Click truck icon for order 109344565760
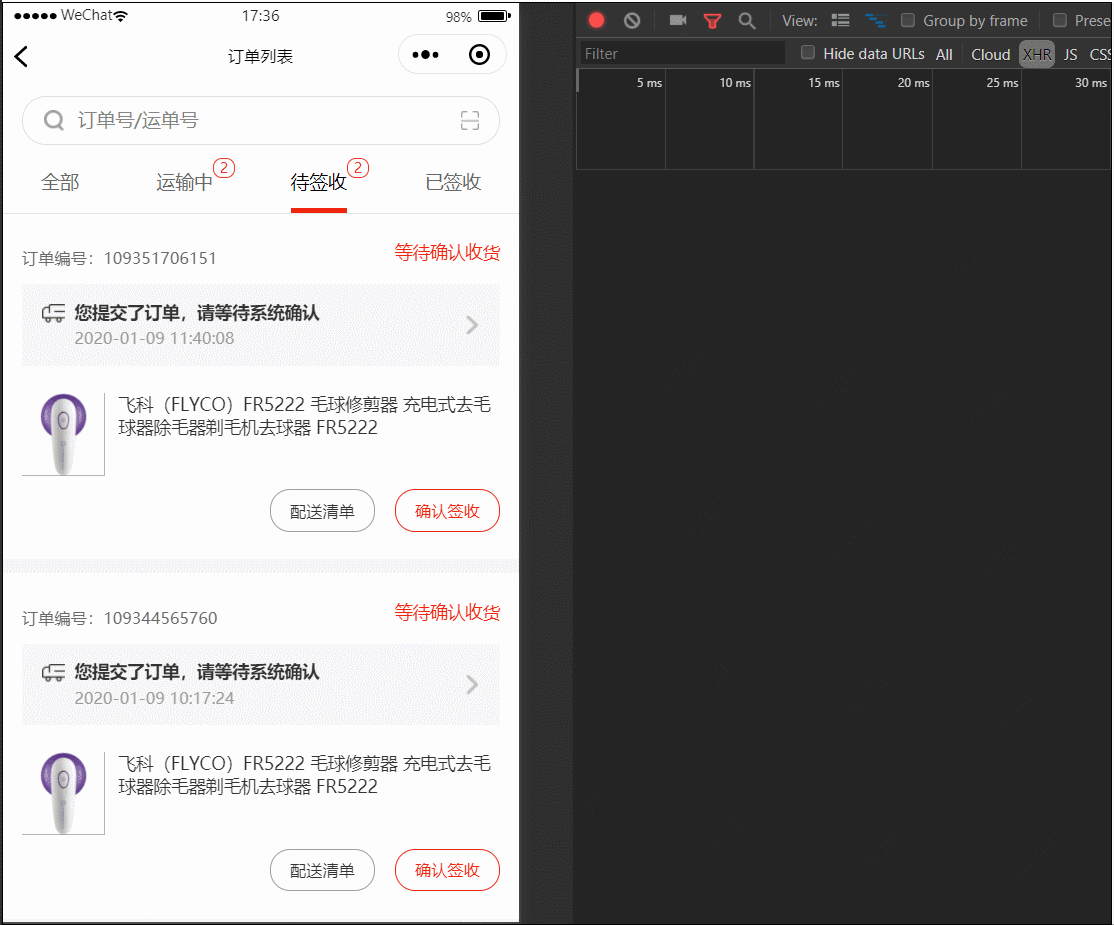Viewport: 1114px width, 925px height. [x=53, y=673]
